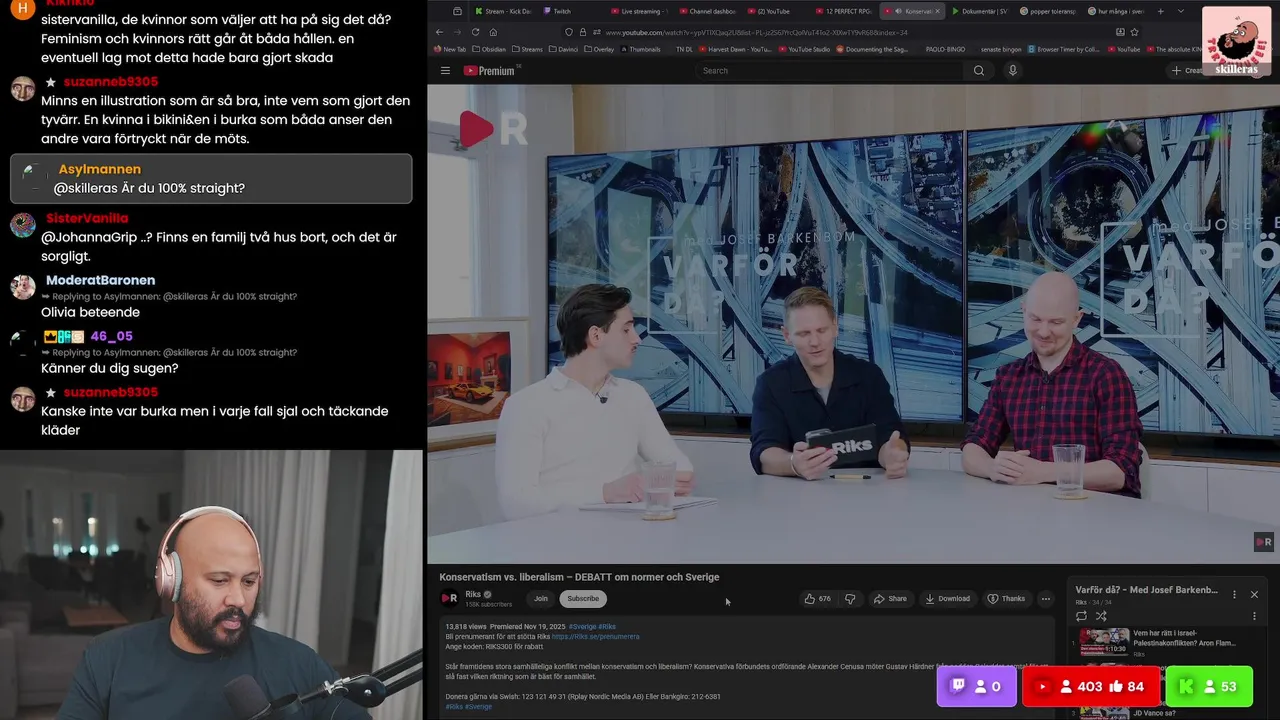Share the Riks debate video
1280x720 pixels.
(x=890, y=599)
